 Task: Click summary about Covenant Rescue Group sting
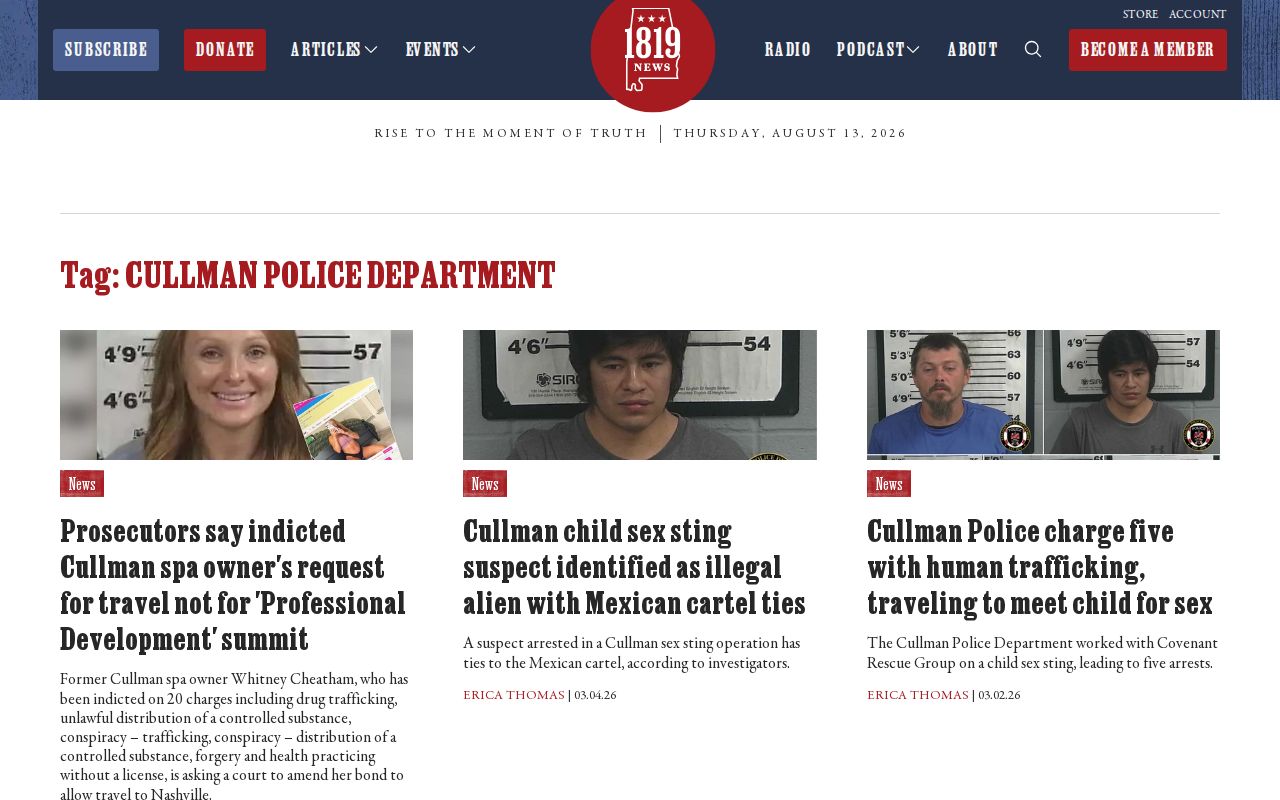1042,653
